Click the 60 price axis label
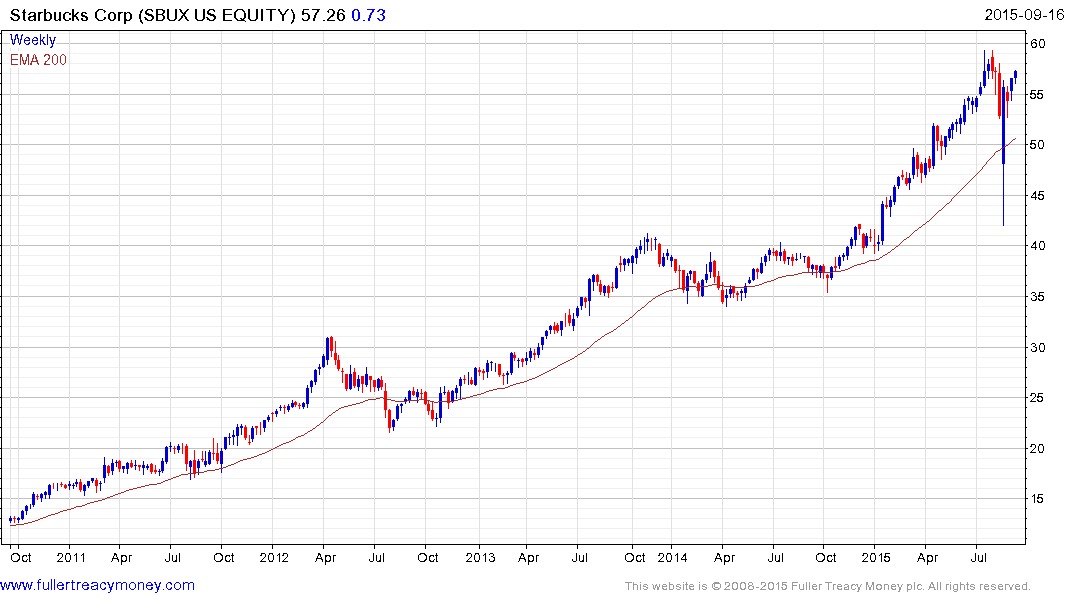The image size is (1075, 600). click(x=1039, y=44)
